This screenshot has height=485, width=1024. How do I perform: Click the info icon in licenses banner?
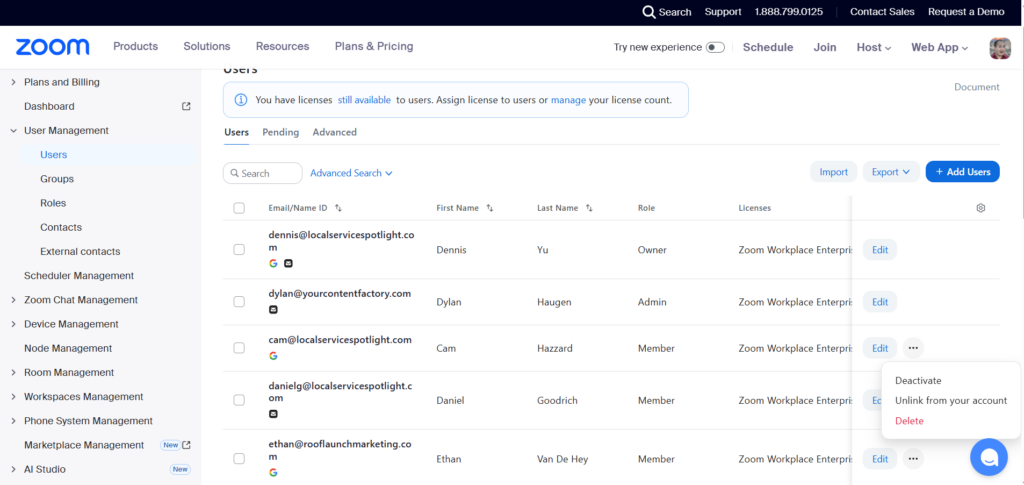coord(241,100)
